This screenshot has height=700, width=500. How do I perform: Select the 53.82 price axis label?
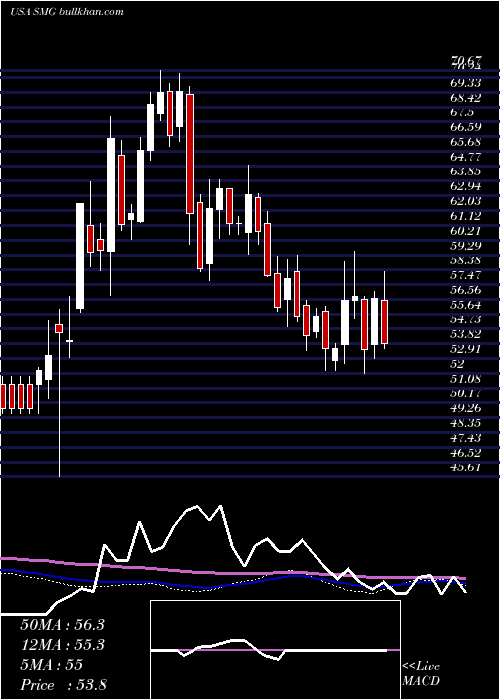[x=466, y=334]
